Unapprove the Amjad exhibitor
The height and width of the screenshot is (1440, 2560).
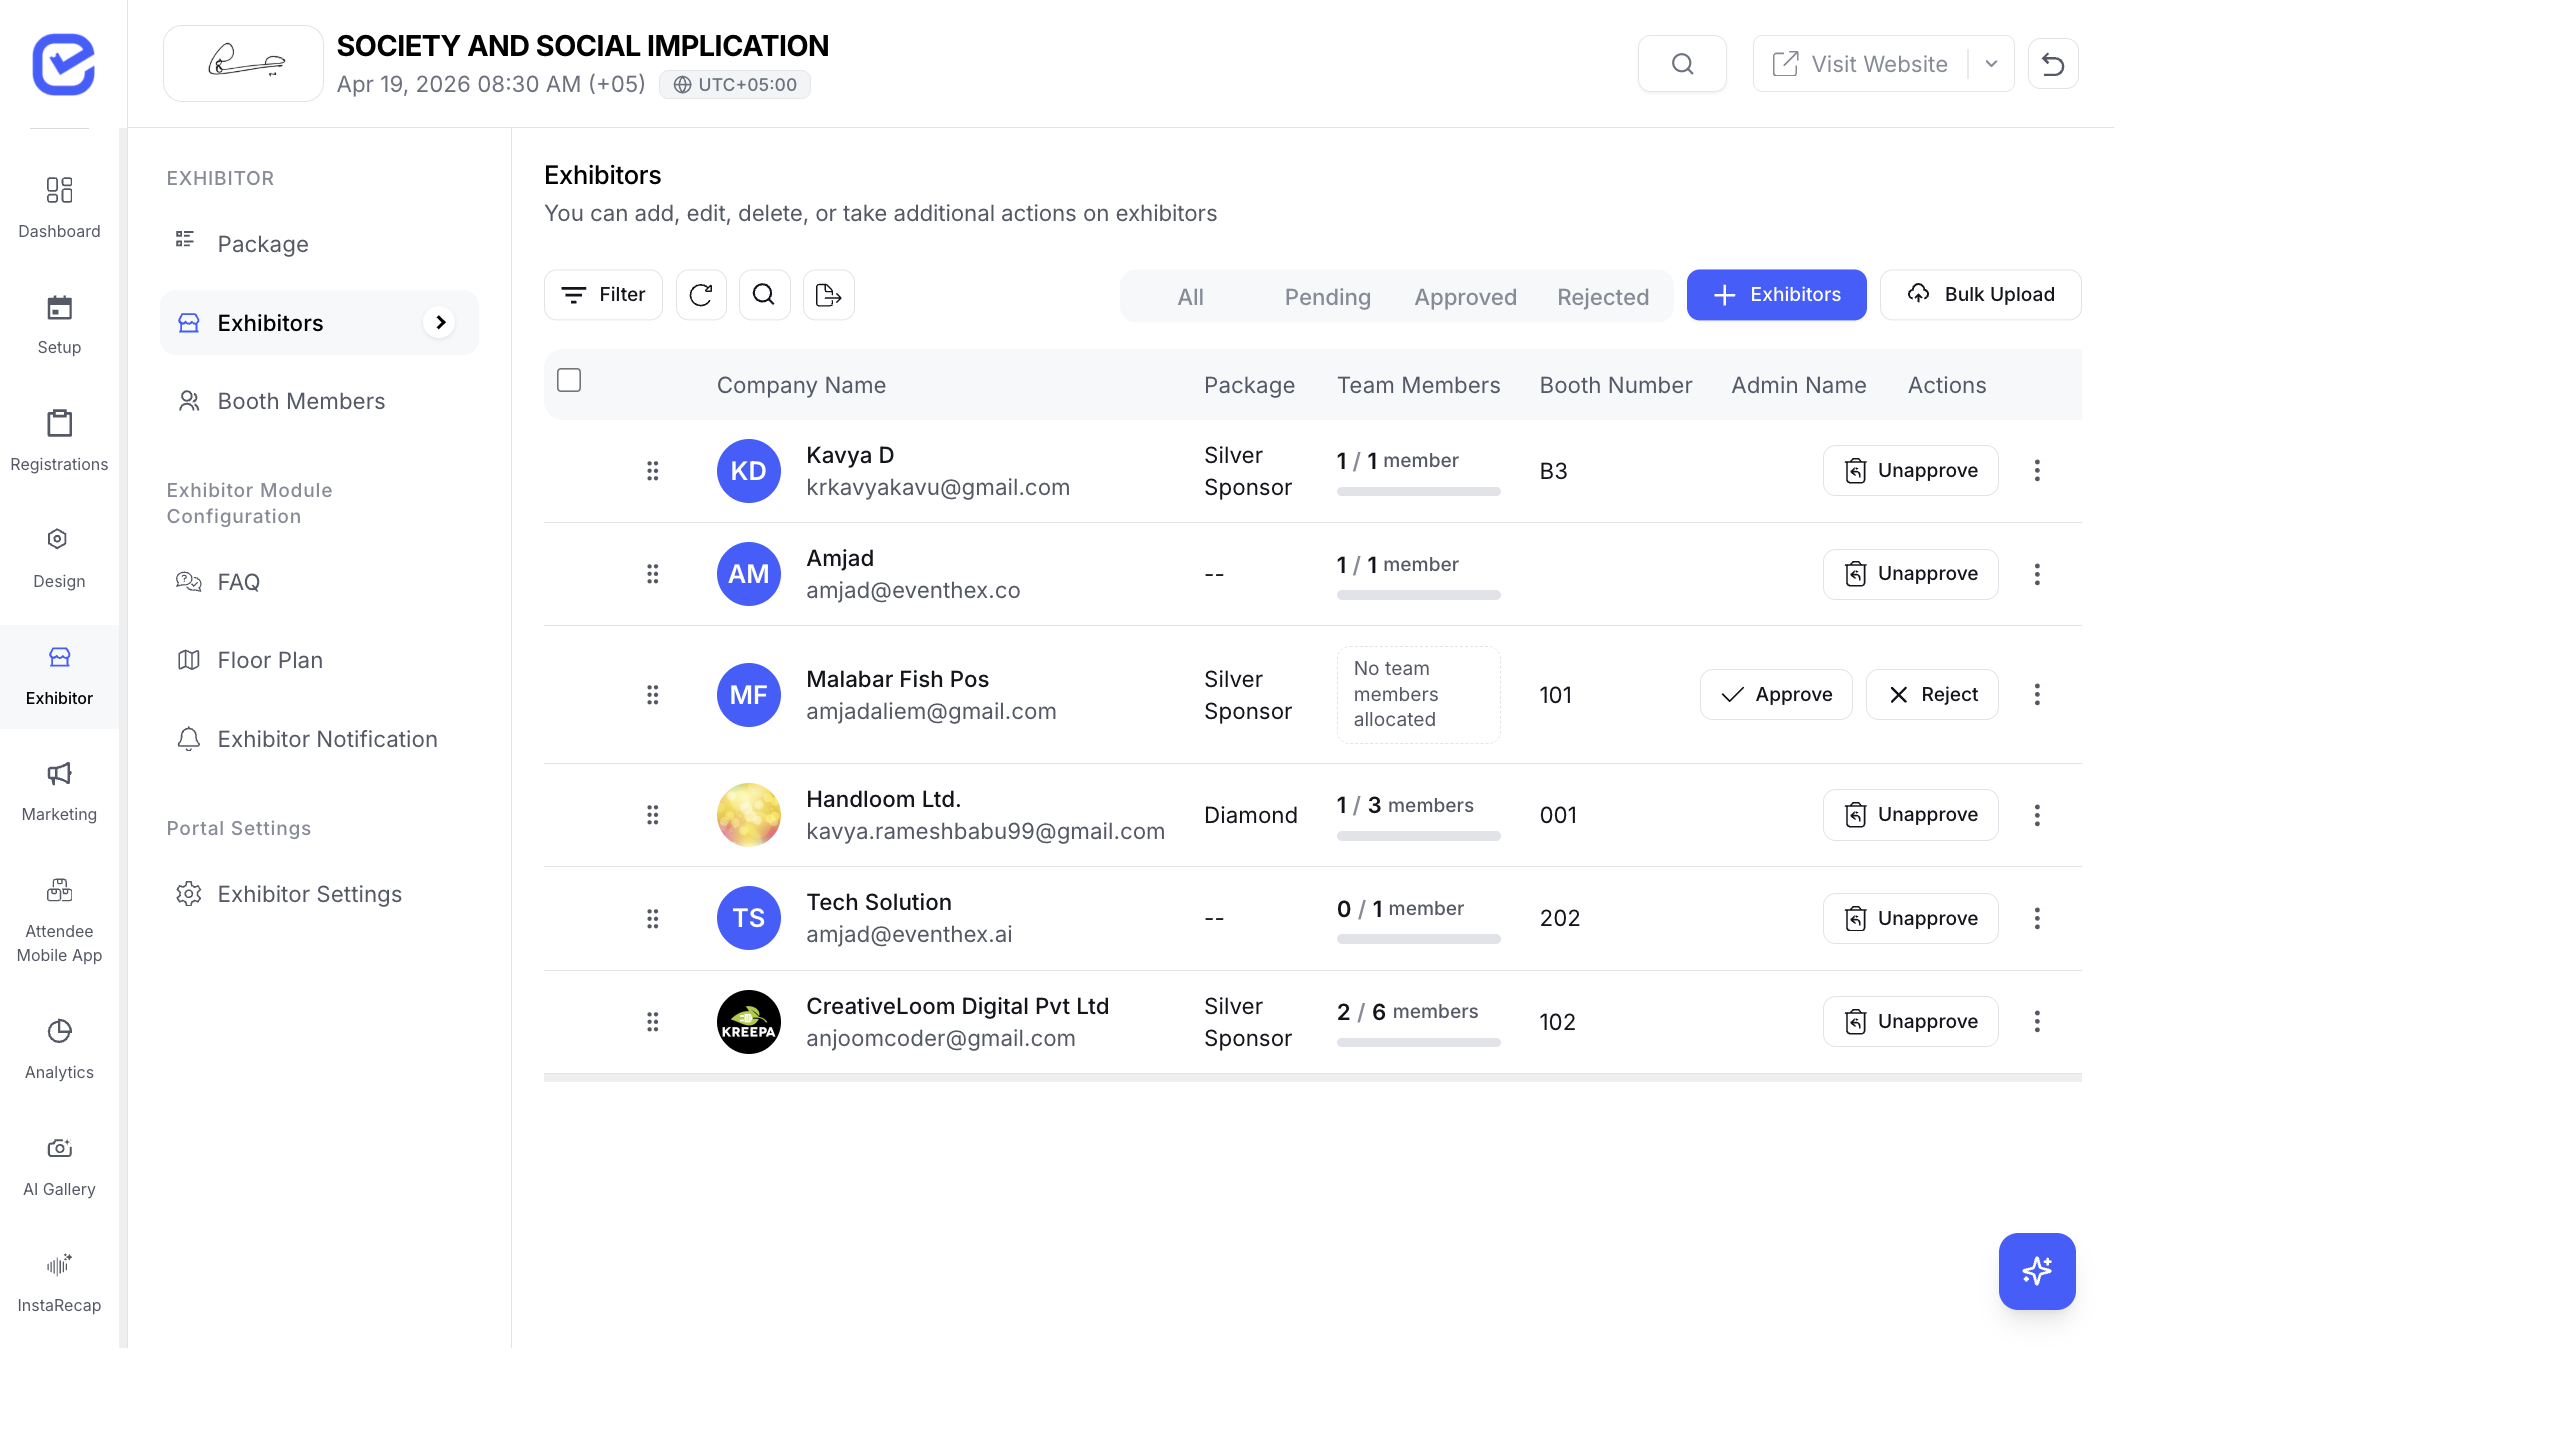1910,574
